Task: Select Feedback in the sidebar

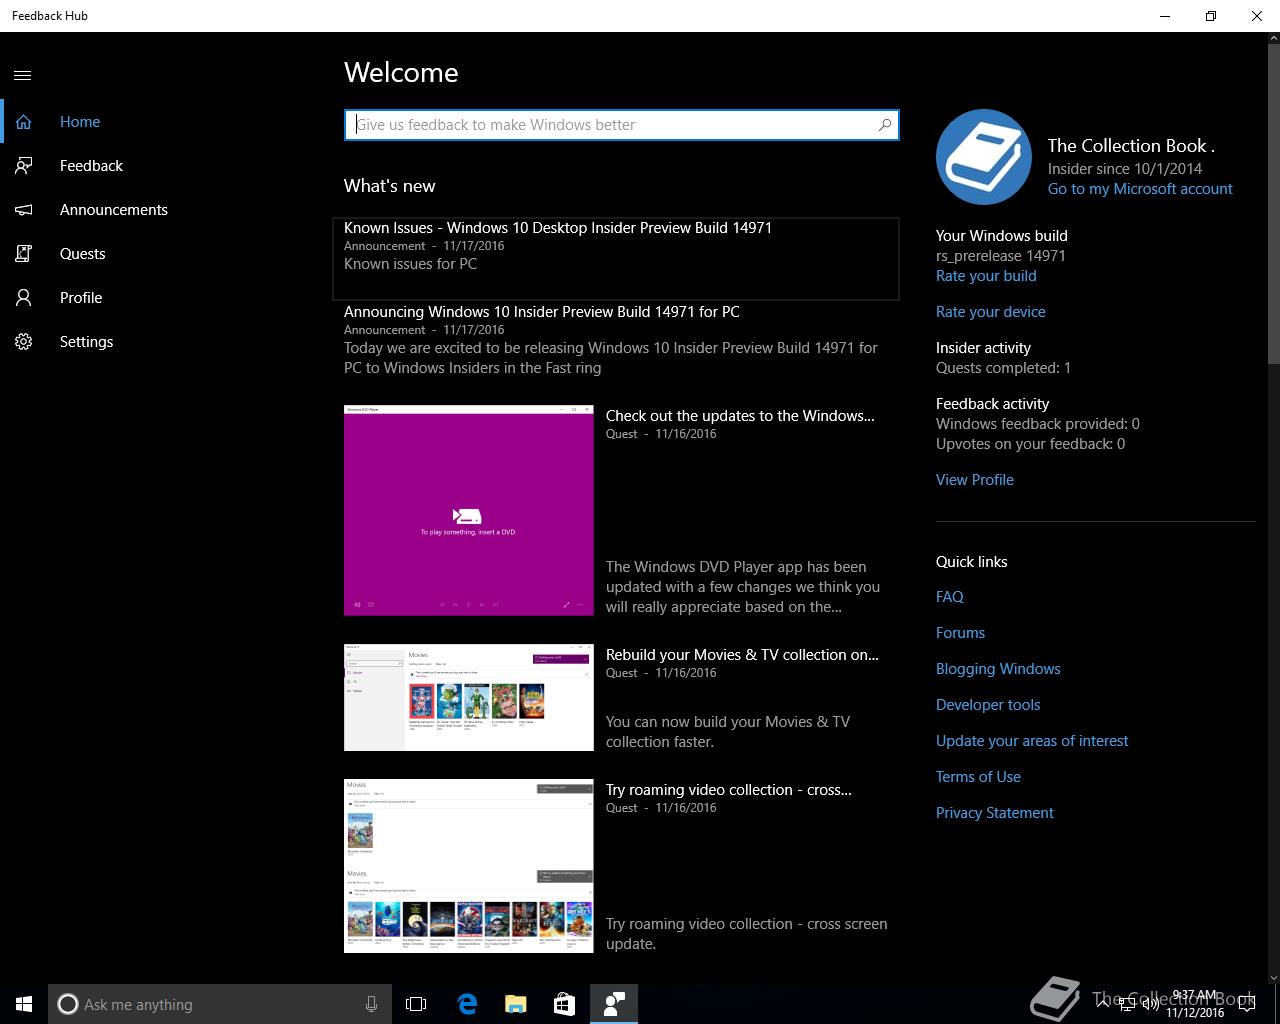Action: click(x=91, y=166)
